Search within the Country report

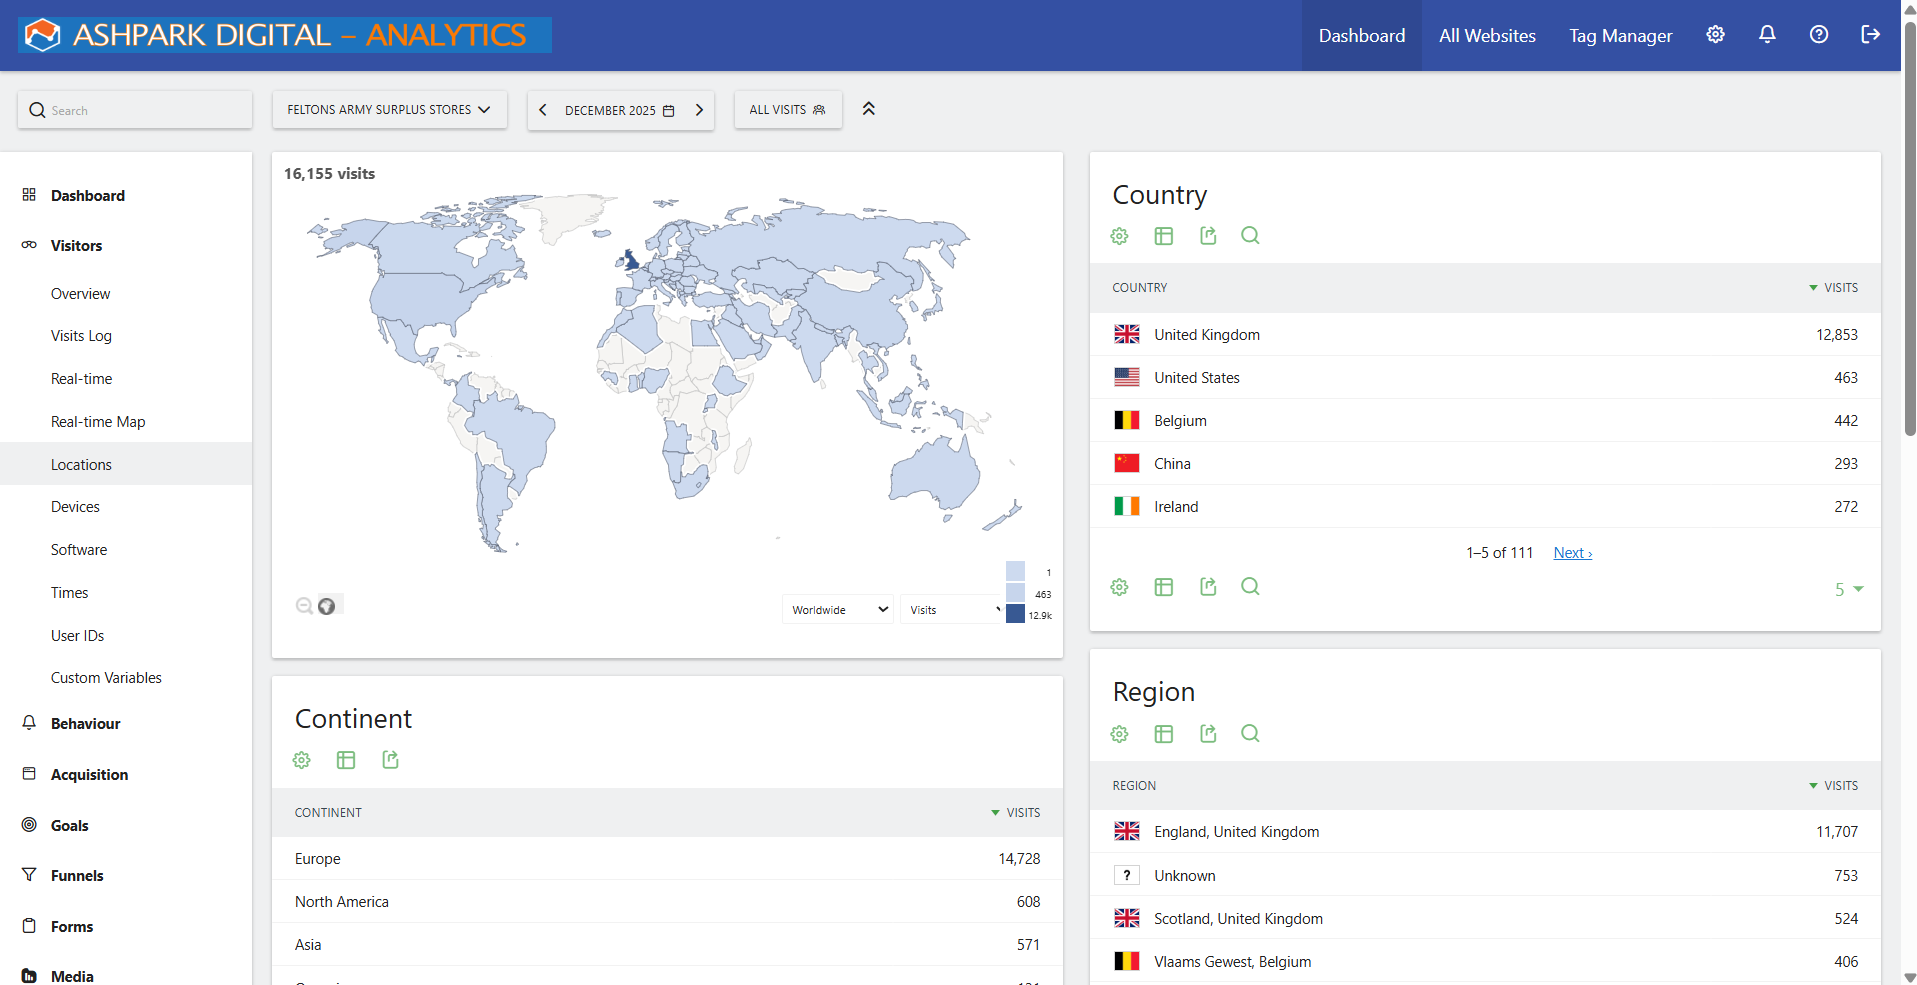1250,236
